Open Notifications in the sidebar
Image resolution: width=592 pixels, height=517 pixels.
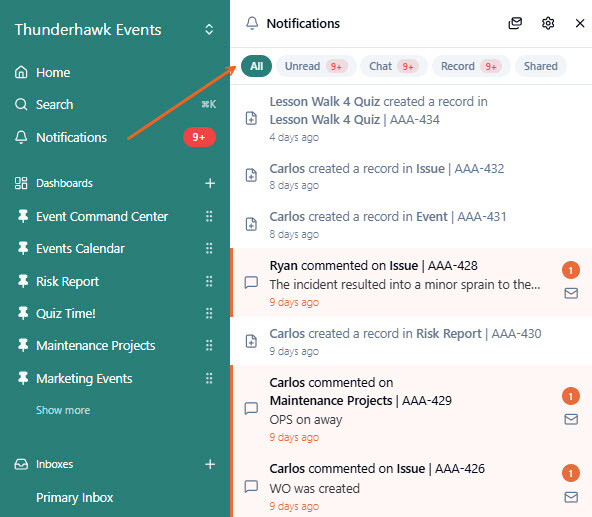coord(60,137)
